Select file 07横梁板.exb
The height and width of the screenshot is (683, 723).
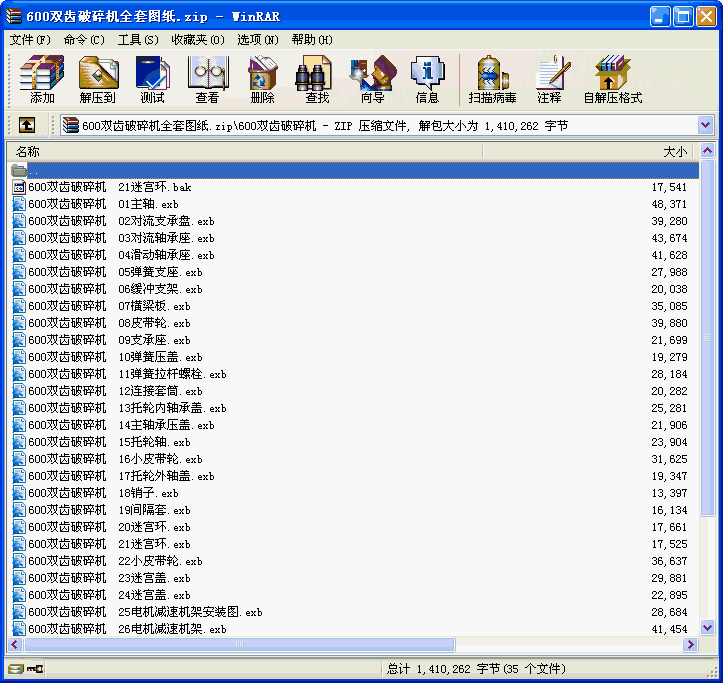point(109,306)
